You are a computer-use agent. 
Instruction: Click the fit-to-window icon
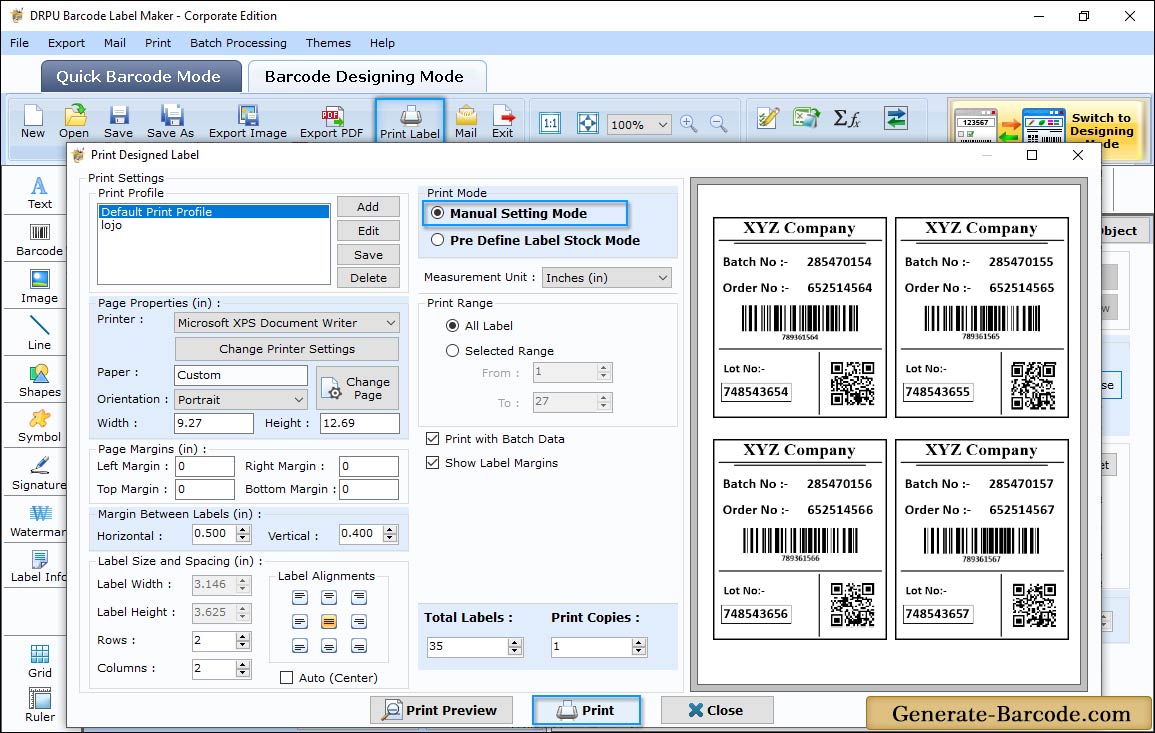click(587, 123)
